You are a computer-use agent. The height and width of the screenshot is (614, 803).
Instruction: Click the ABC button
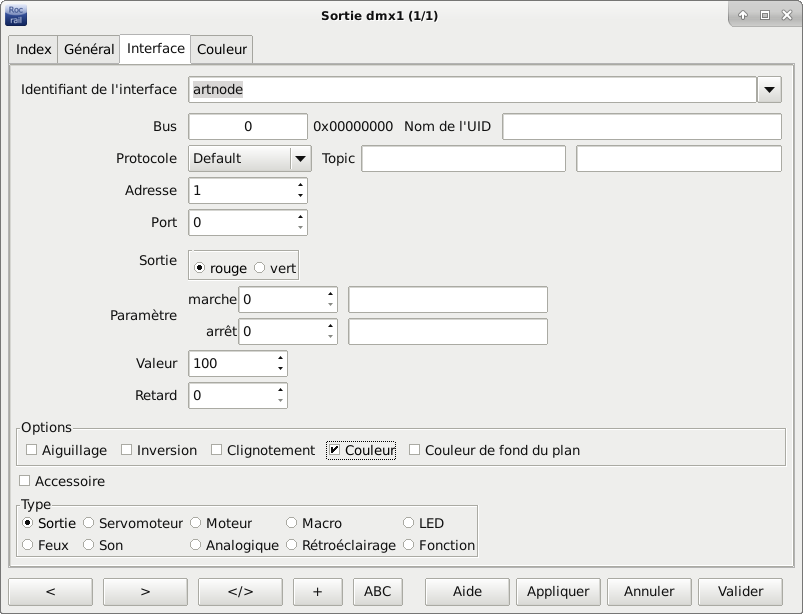coord(377,591)
